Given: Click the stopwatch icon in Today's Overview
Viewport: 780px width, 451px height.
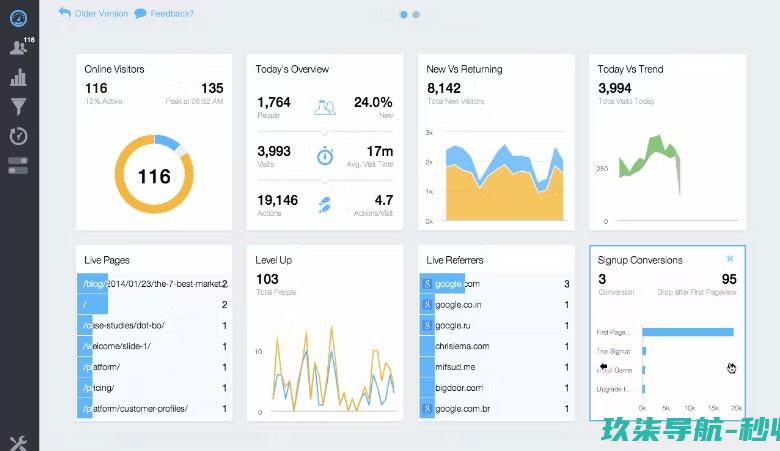Looking at the screenshot, I should (325, 156).
